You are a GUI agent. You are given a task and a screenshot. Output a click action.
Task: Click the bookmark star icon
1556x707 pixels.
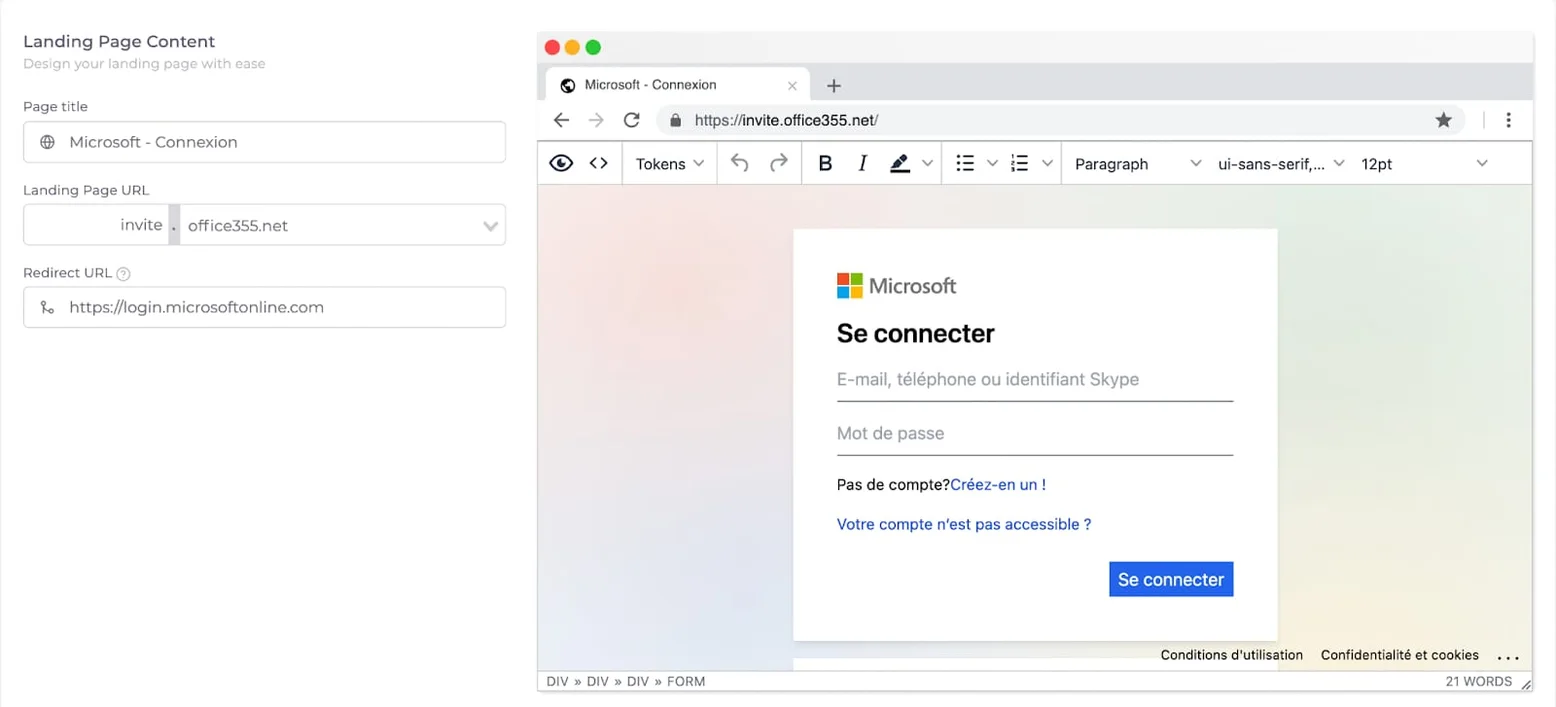tap(1443, 120)
